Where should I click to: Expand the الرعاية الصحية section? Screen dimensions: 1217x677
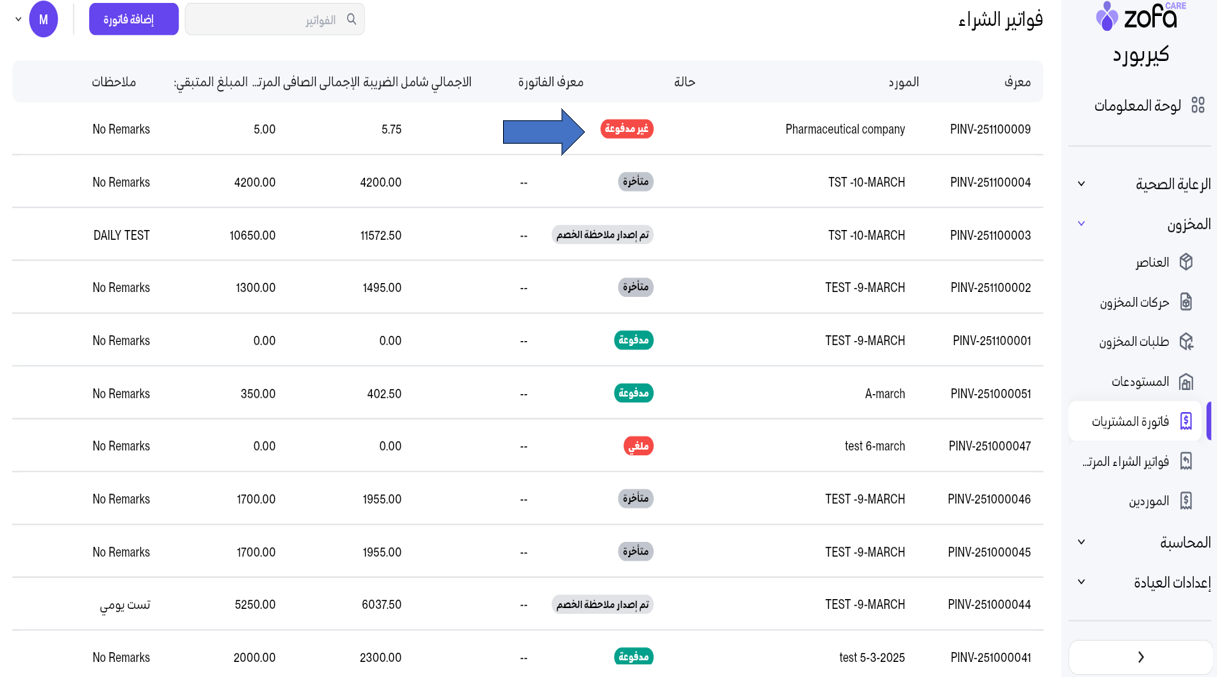point(1081,184)
